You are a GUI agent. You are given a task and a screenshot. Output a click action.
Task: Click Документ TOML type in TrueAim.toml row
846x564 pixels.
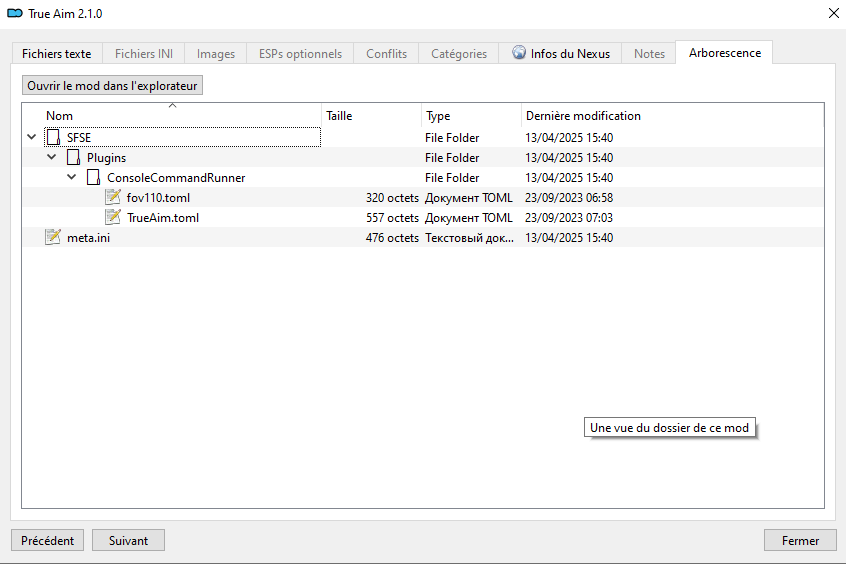[469, 218]
